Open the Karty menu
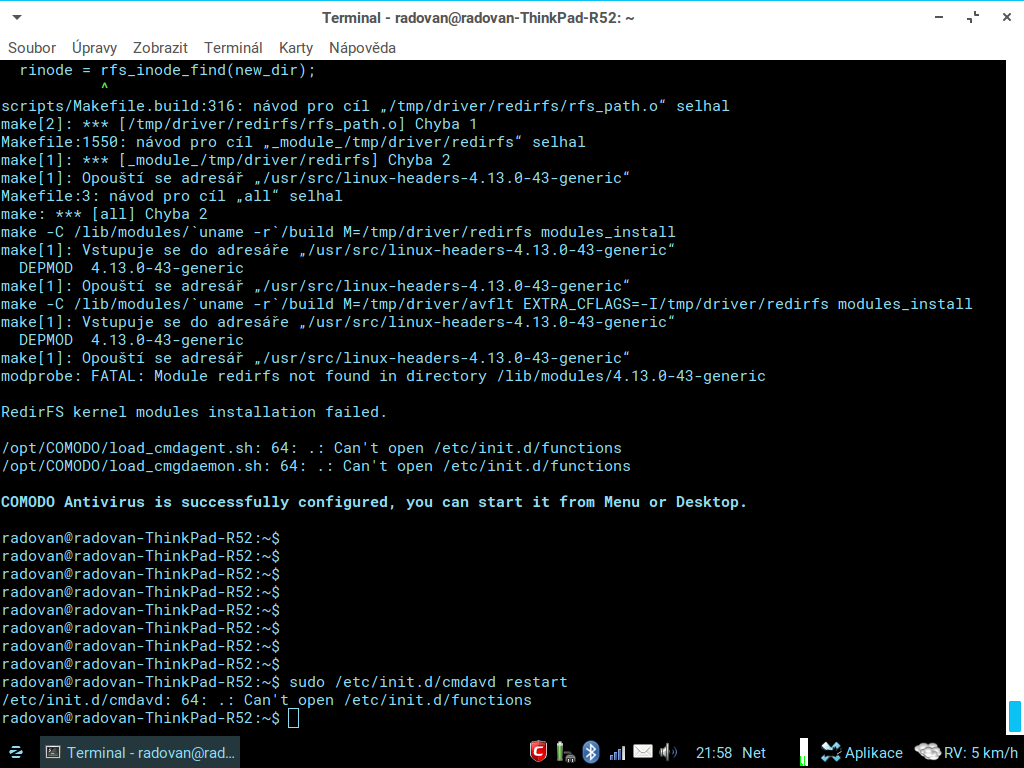1024x768 pixels. point(296,48)
